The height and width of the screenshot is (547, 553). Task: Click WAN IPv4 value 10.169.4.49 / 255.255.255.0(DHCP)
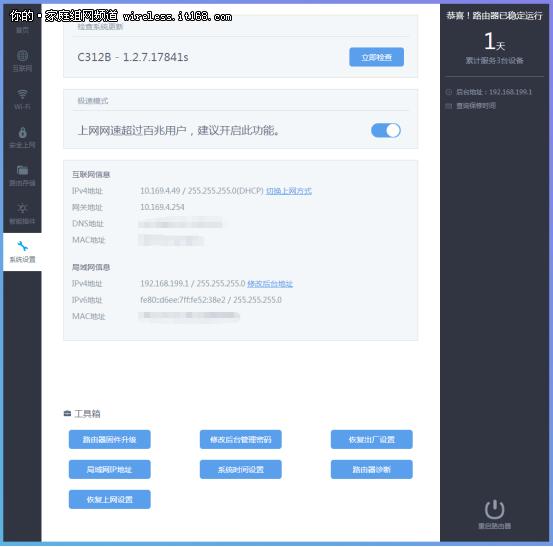pos(202,191)
